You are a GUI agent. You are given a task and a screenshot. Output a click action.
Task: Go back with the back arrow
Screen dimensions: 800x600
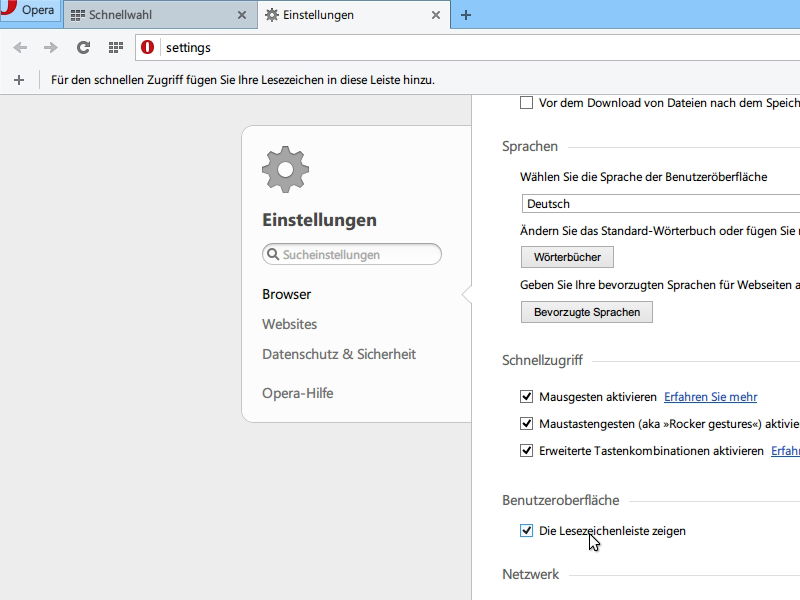pyautogui.click(x=20, y=47)
